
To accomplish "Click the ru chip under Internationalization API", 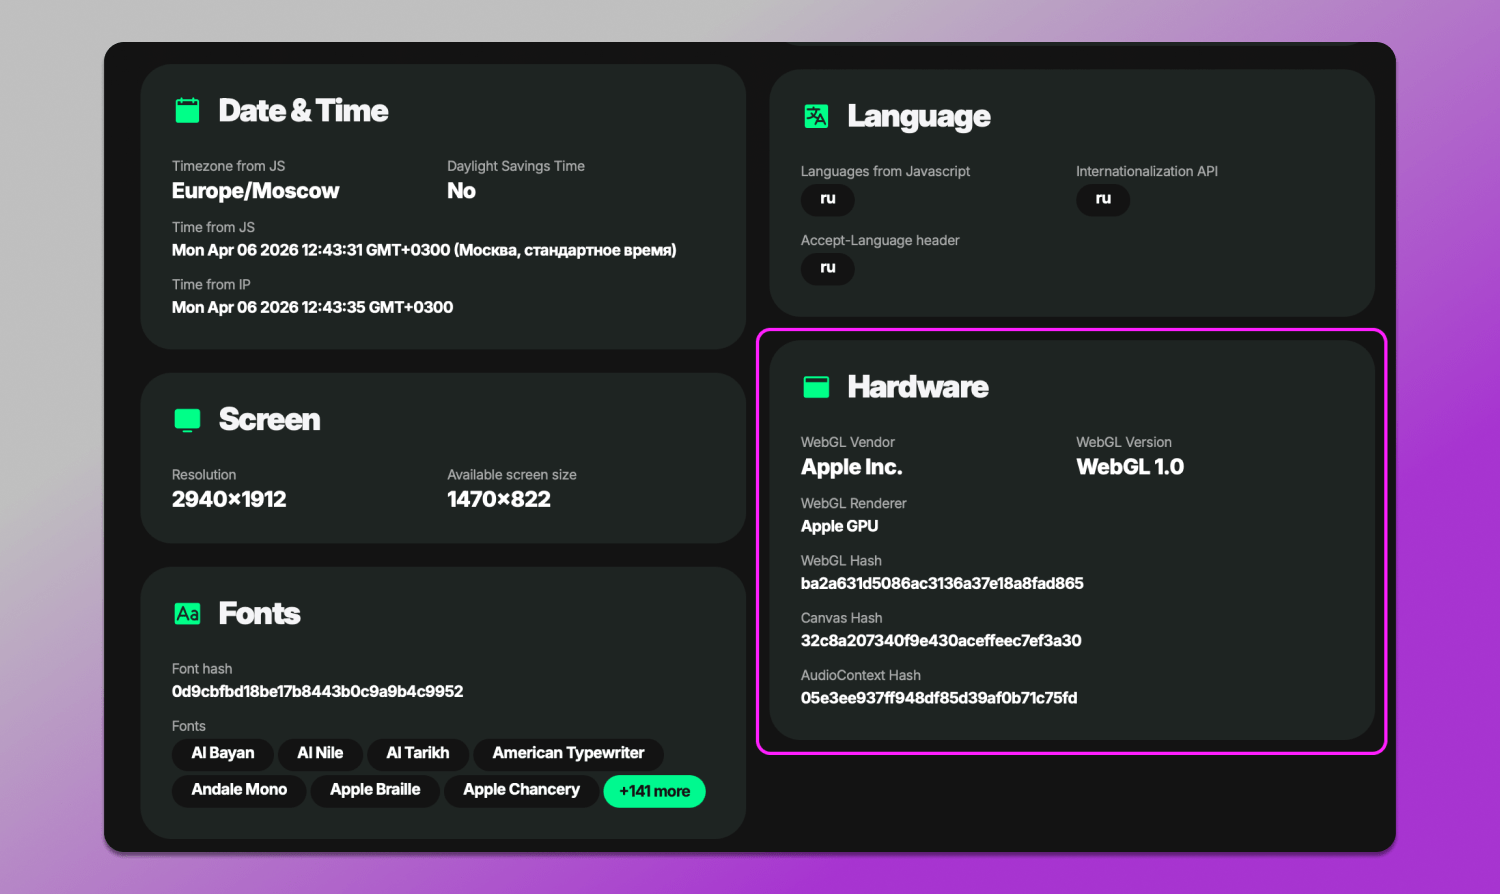I will pos(1102,199).
